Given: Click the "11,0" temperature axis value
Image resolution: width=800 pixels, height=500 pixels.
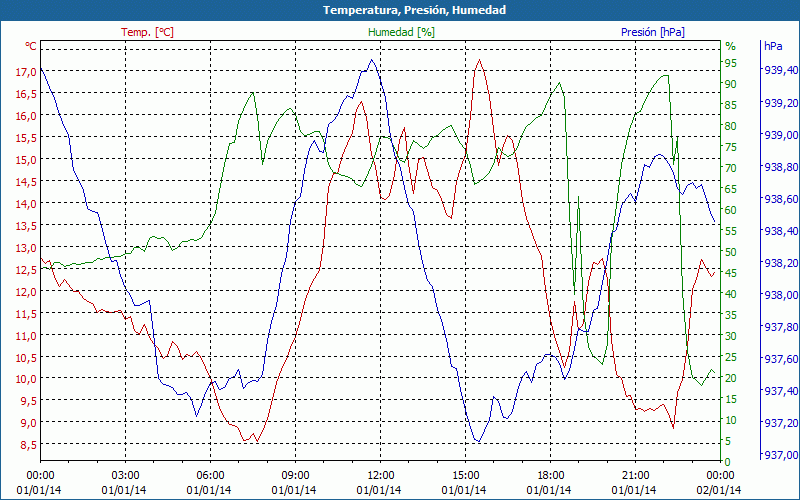Looking at the screenshot, I should pyautogui.click(x=26, y=336).
